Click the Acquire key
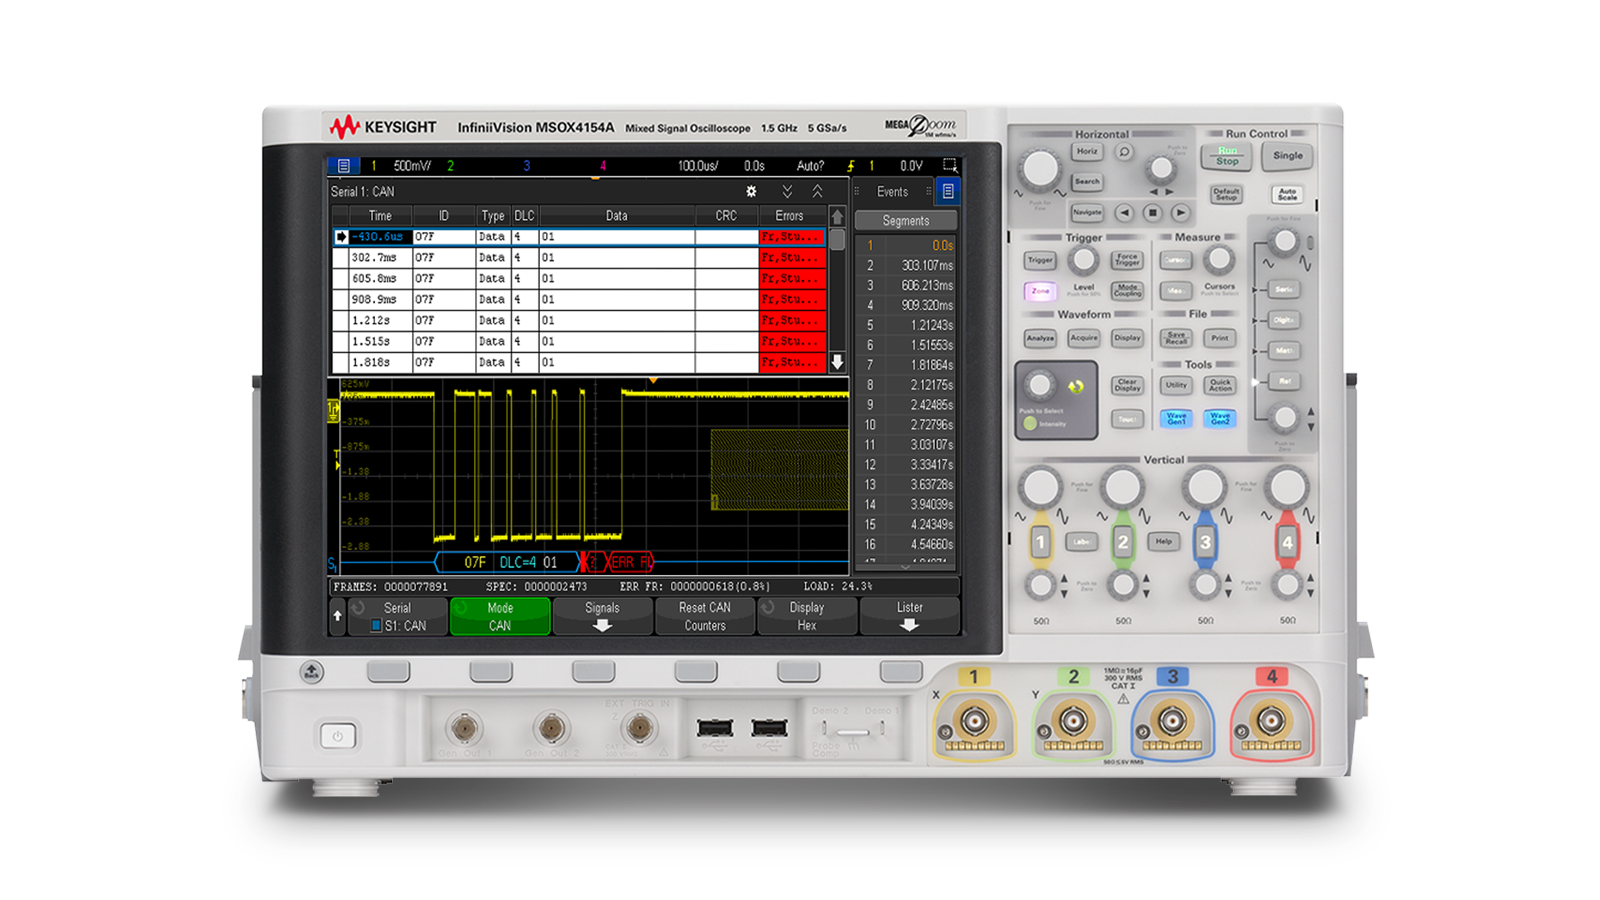Screen dimensions: 1600x900 (1084, 339)
